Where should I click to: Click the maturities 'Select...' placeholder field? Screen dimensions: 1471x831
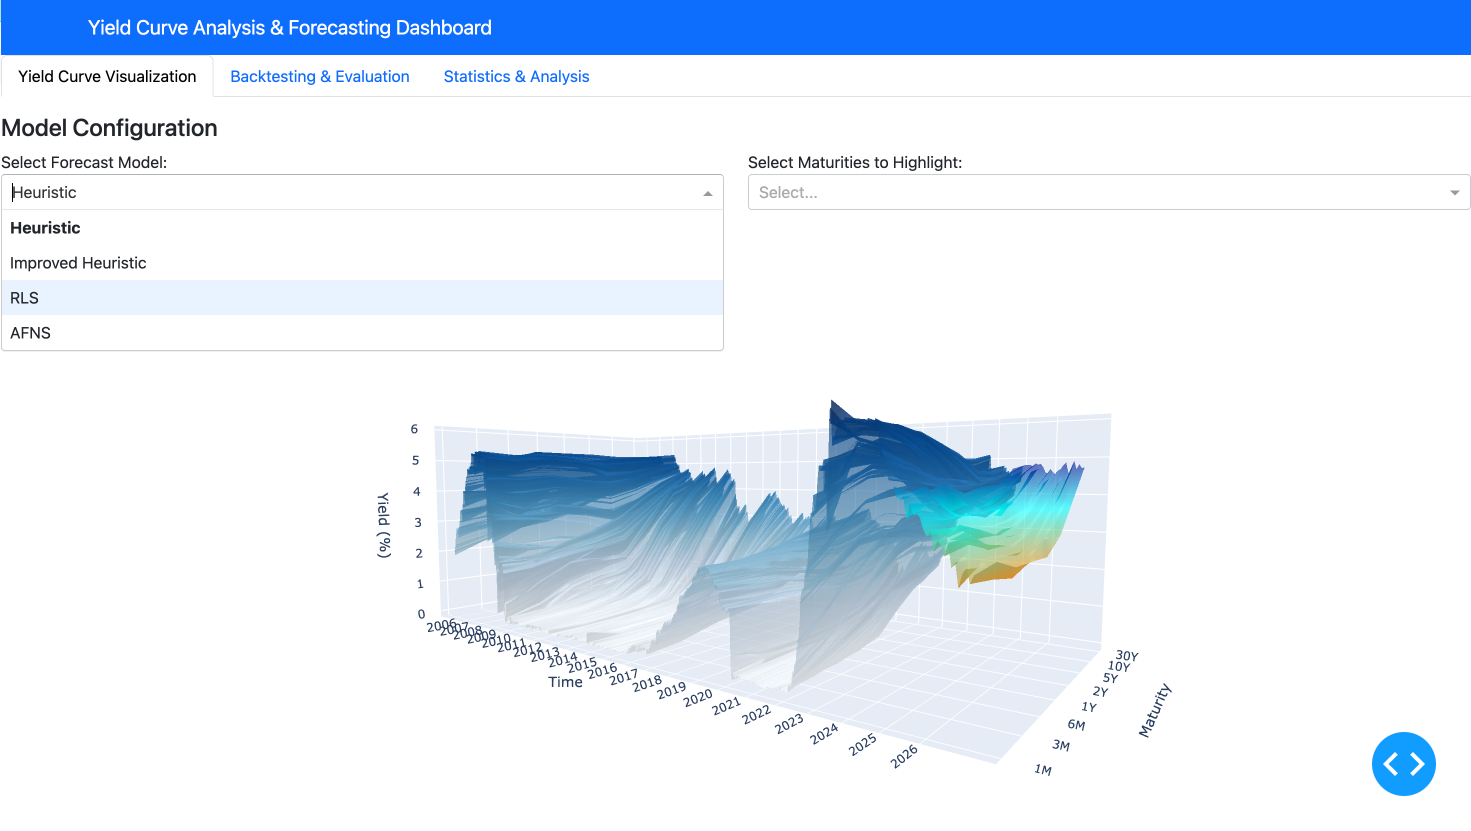click(1090, 193)
